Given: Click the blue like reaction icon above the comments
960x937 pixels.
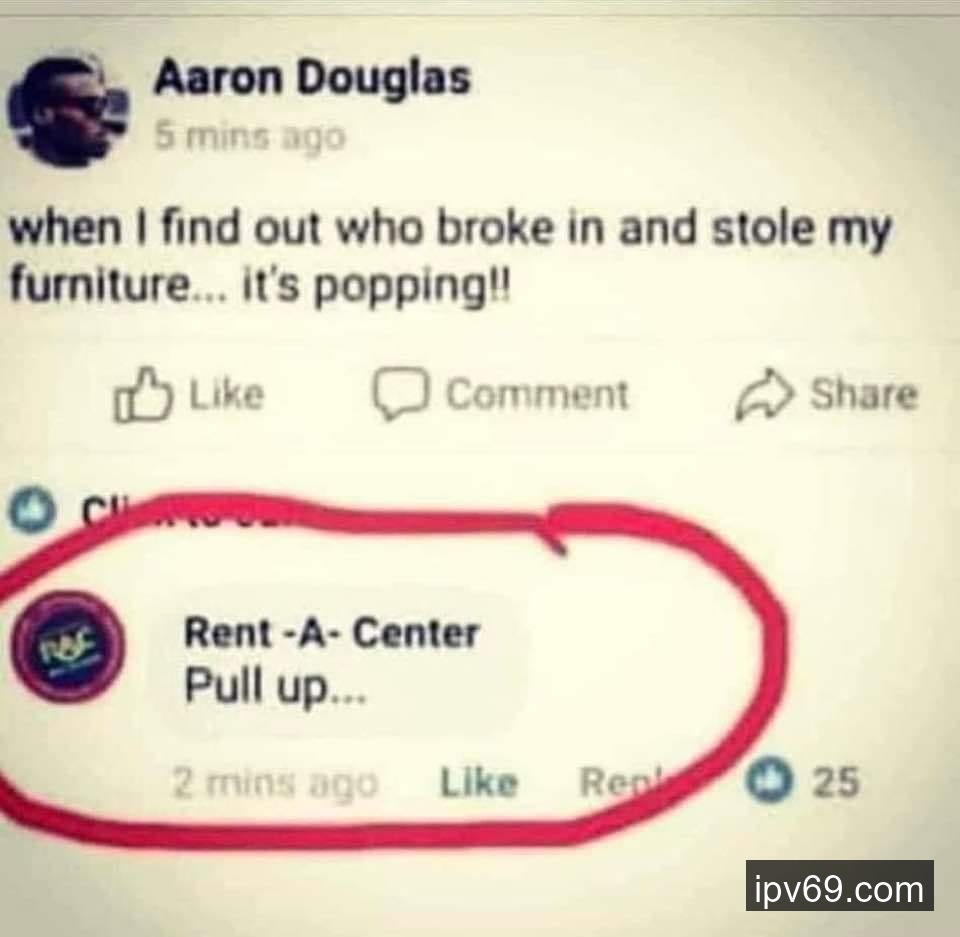Looking at the screenshot, I should 29,510.
